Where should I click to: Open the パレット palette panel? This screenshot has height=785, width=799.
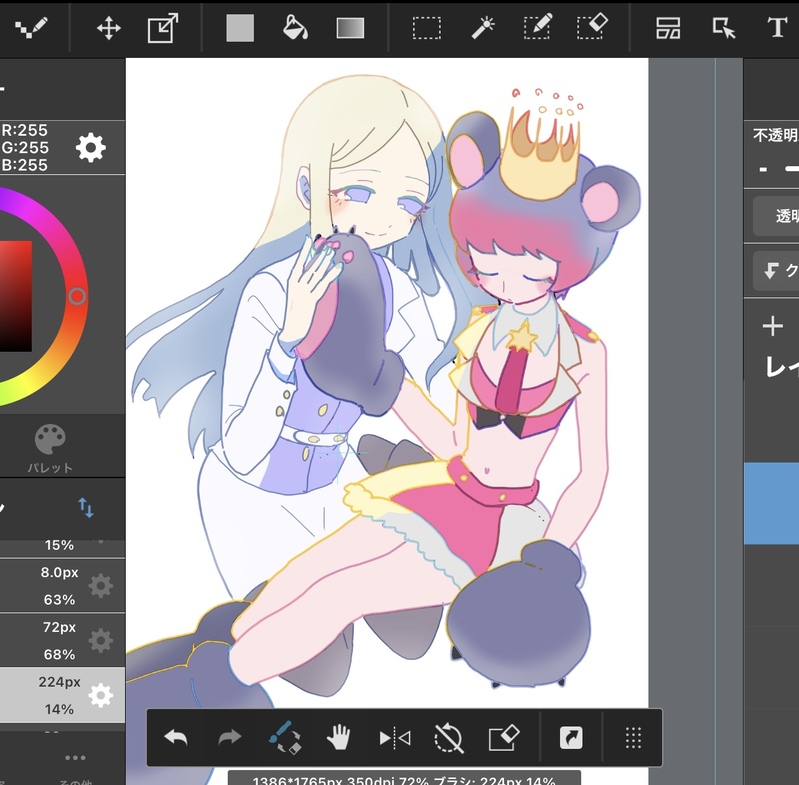pyautogui.click(x=50, y=448)
